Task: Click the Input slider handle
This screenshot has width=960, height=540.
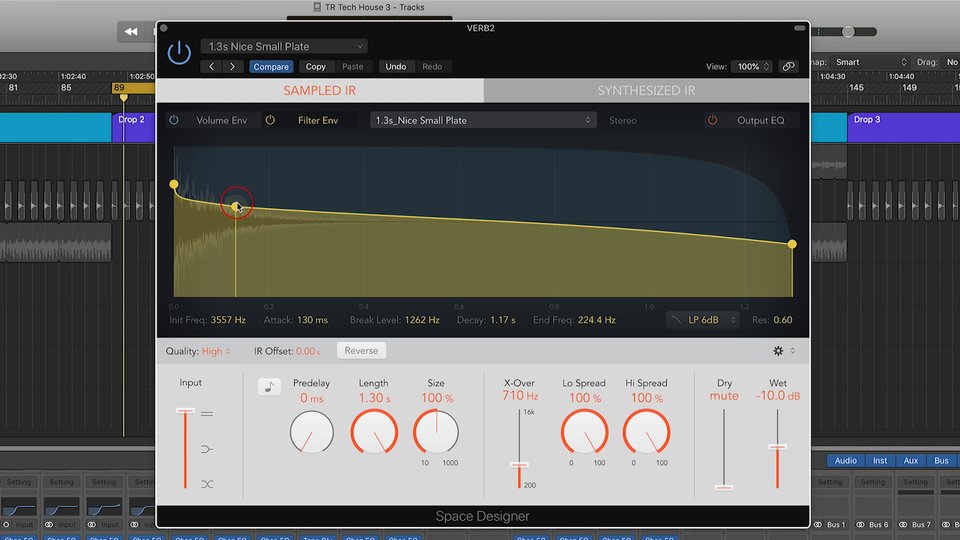Action: [x=185, y=411]
